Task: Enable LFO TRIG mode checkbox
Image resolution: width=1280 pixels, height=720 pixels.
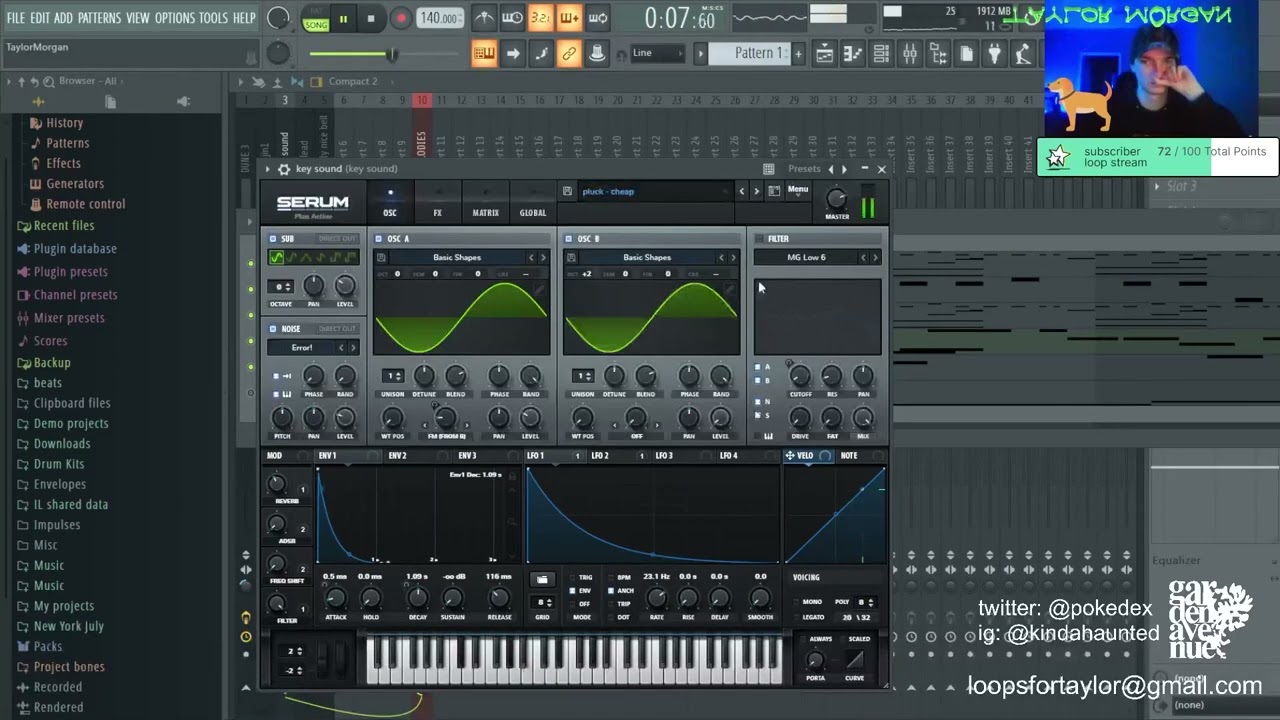Action: pos(574,577)
